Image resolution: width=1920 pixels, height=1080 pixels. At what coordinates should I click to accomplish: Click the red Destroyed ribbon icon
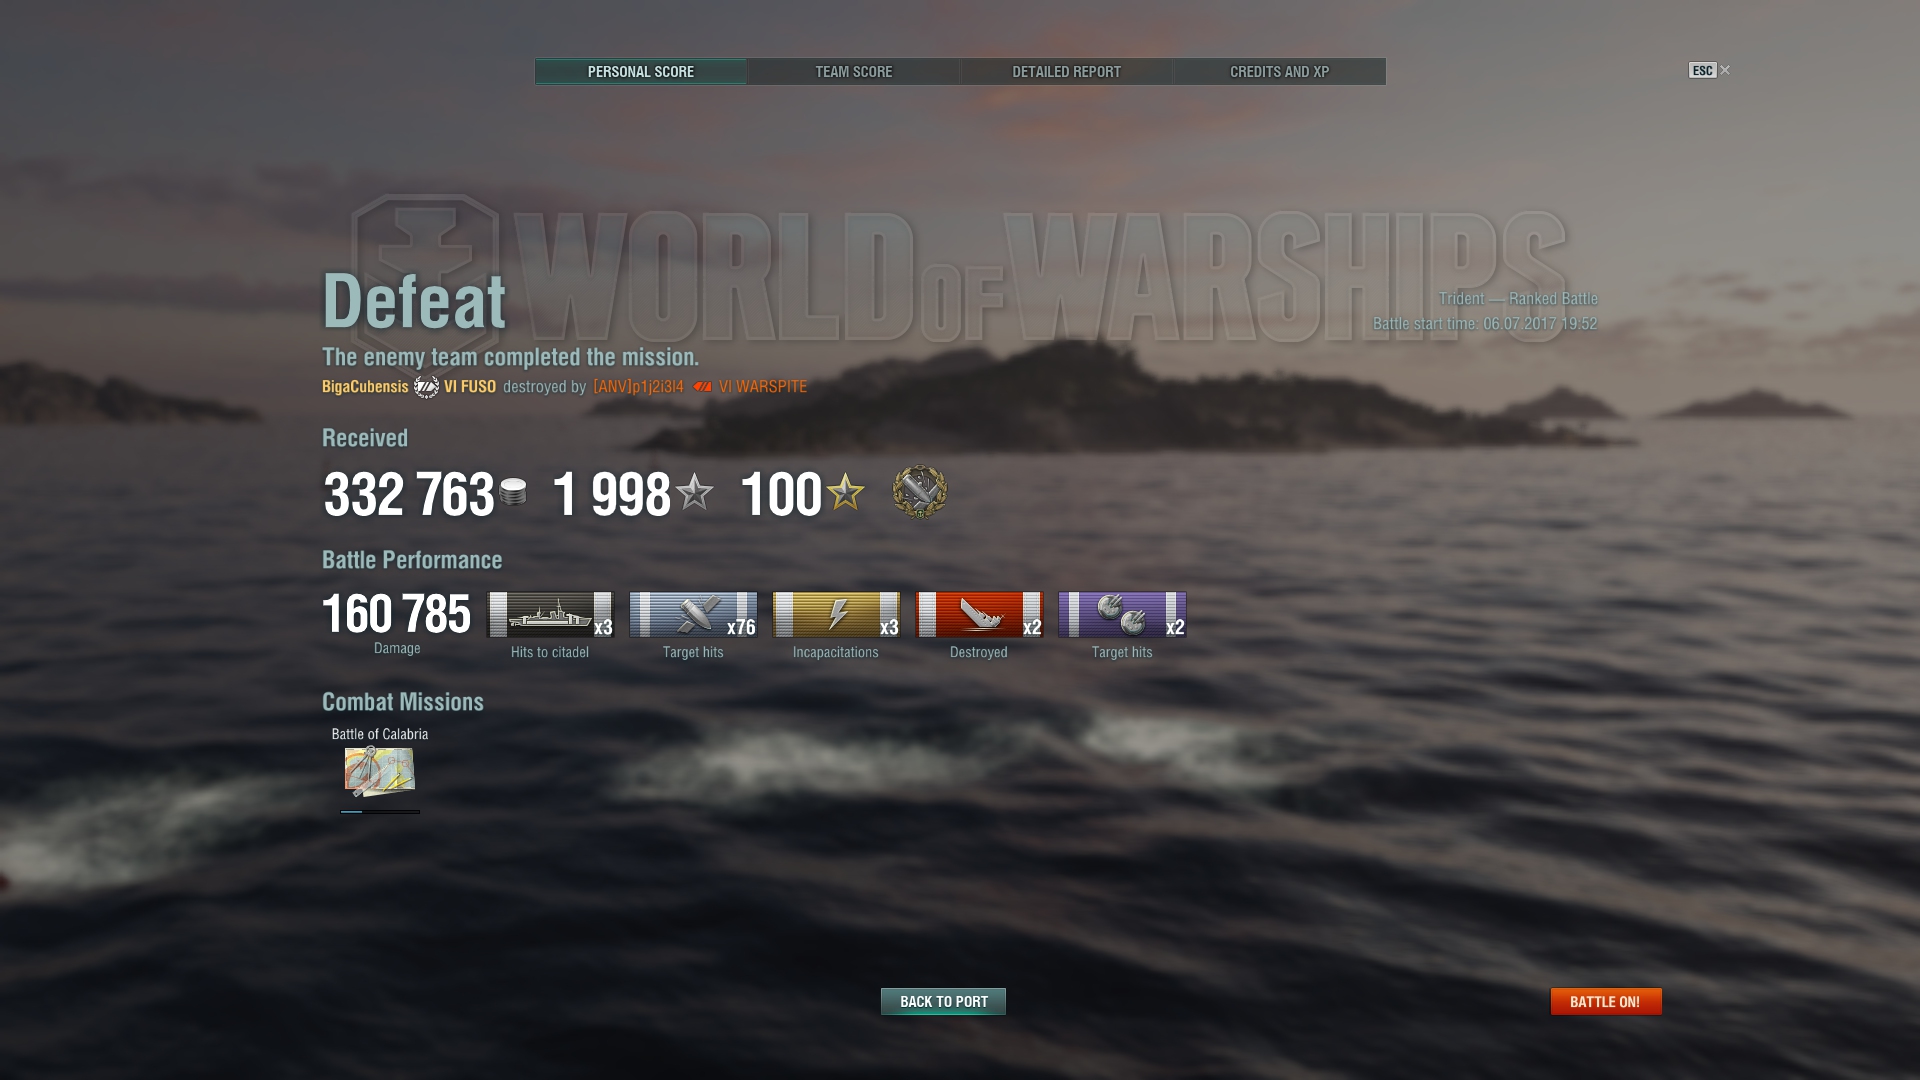click(979, 614)
